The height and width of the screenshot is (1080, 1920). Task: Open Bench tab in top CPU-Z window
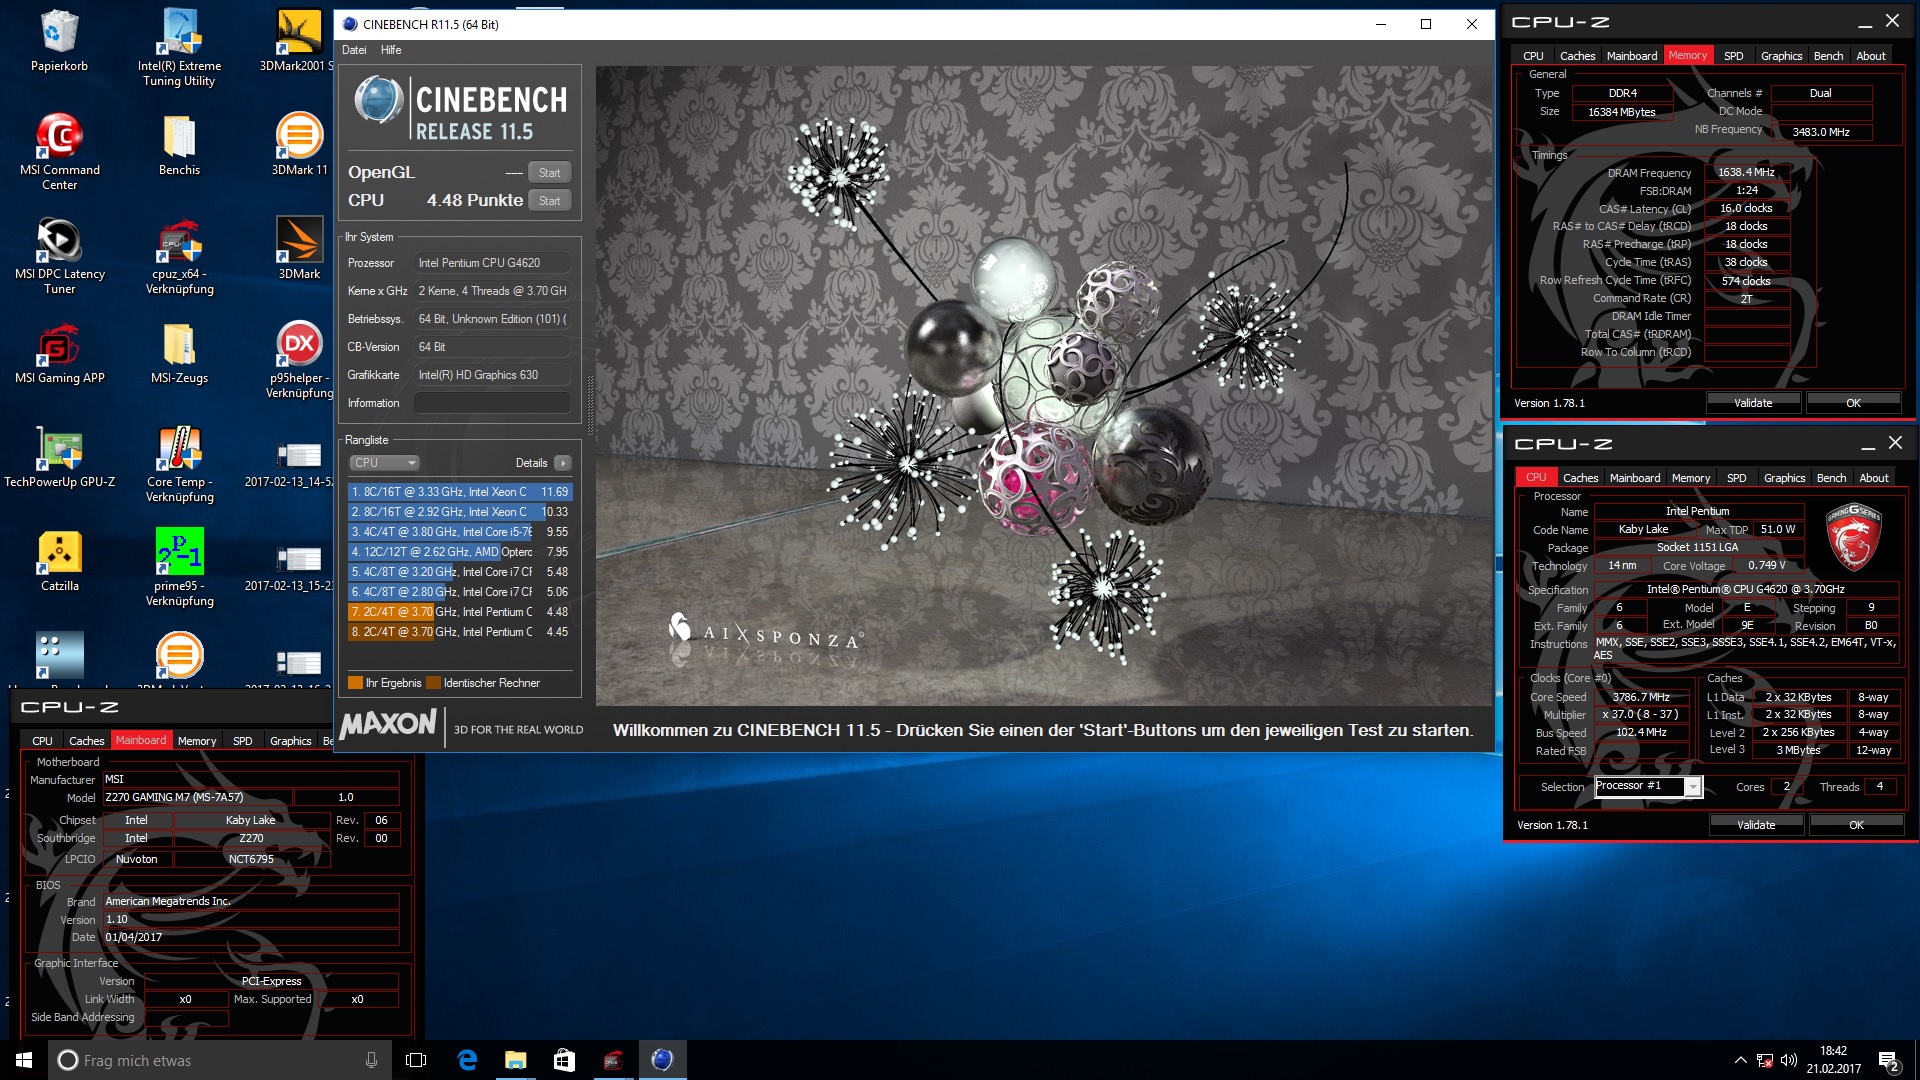coord(1828,56)
